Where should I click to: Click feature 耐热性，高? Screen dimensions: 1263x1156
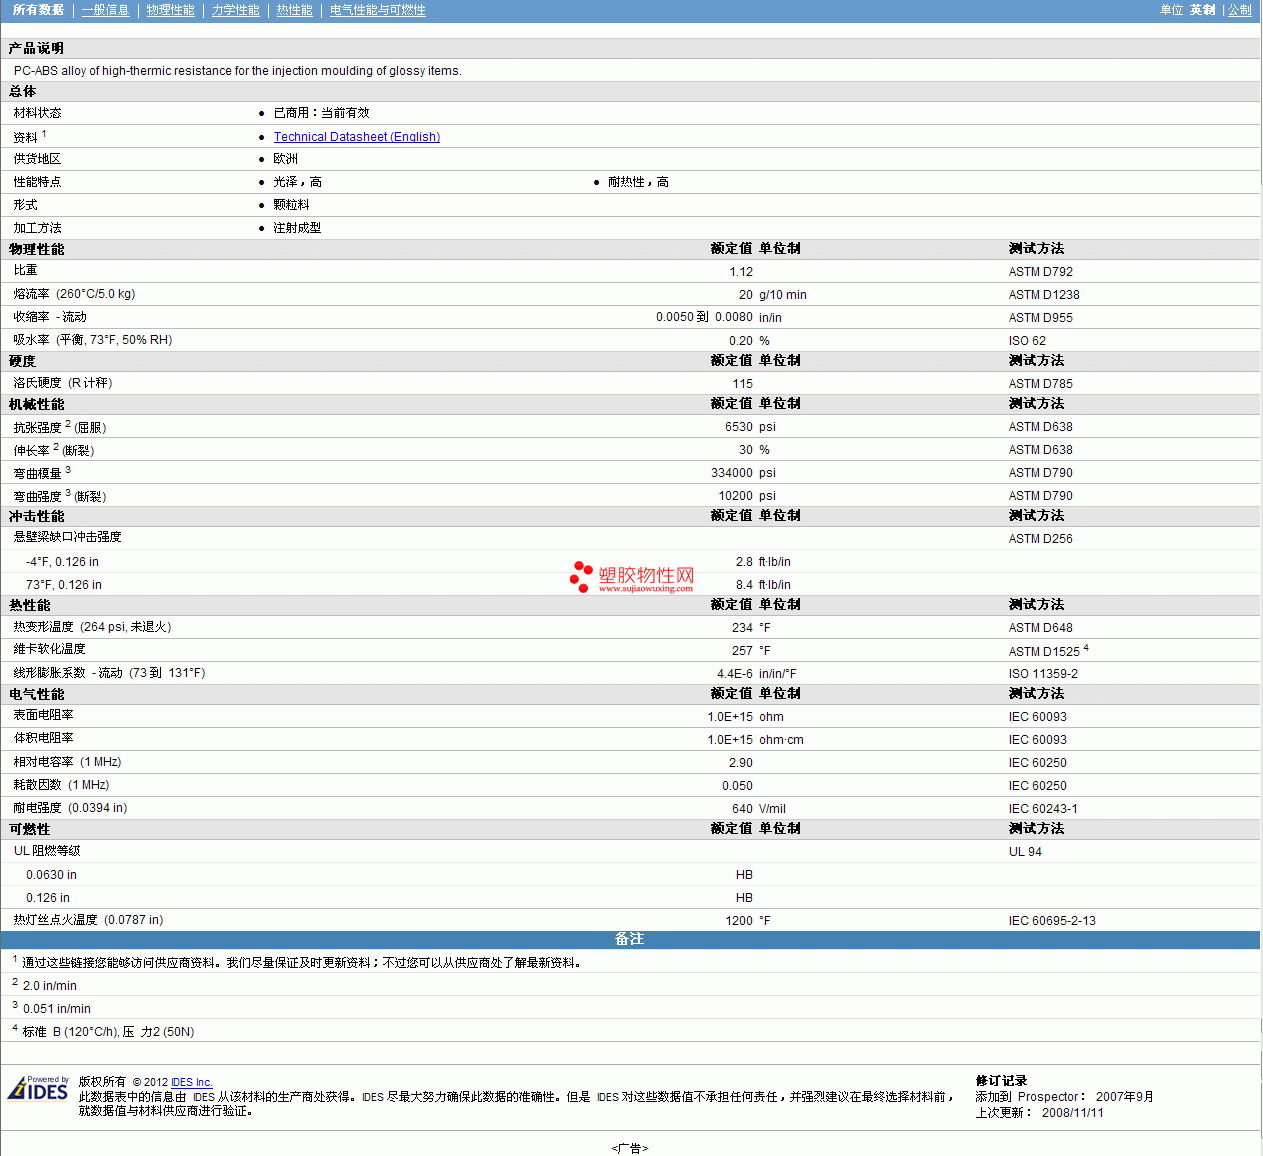(638, 182)
